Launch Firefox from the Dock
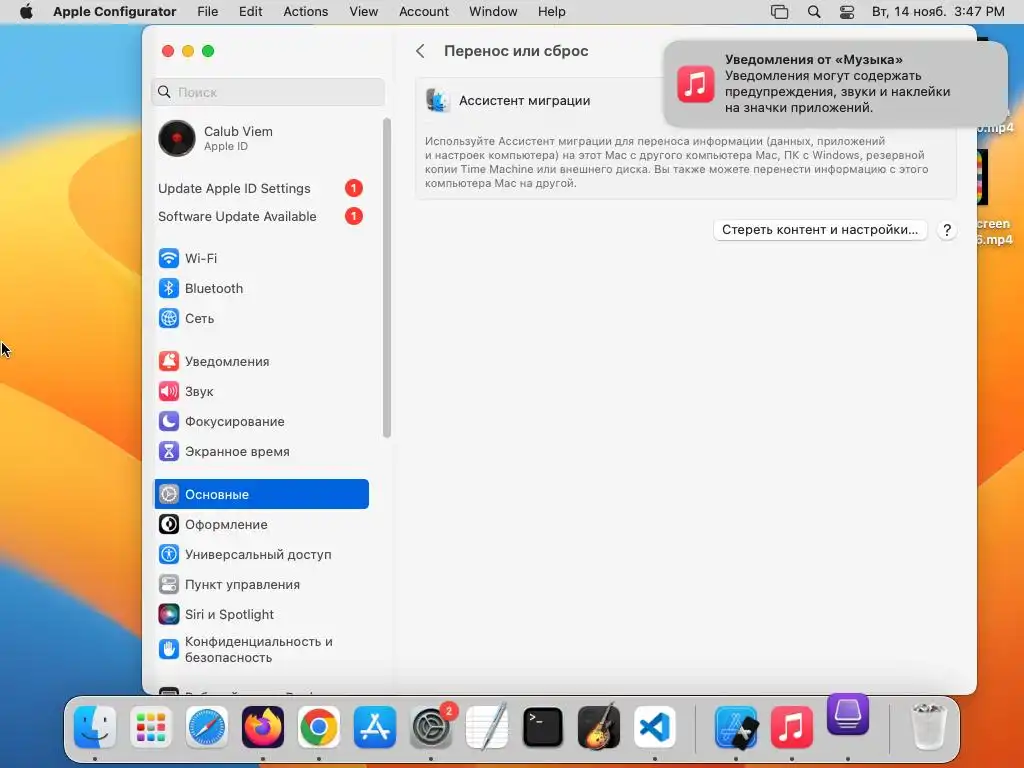This screenshot has width=1024, height=768. [263, 727]
